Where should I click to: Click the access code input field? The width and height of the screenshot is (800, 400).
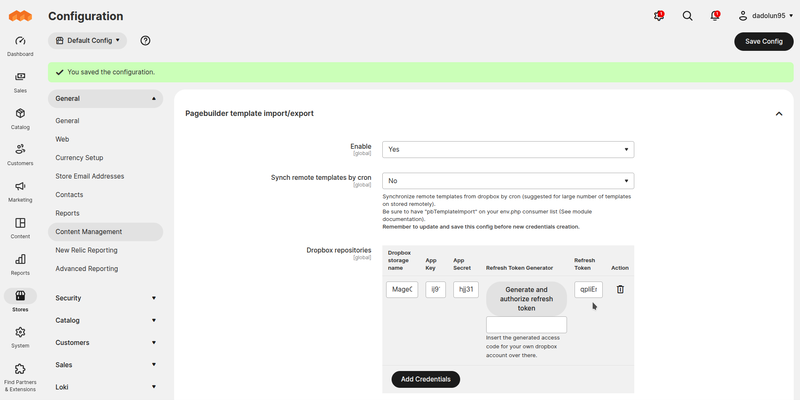coord(526,325)
